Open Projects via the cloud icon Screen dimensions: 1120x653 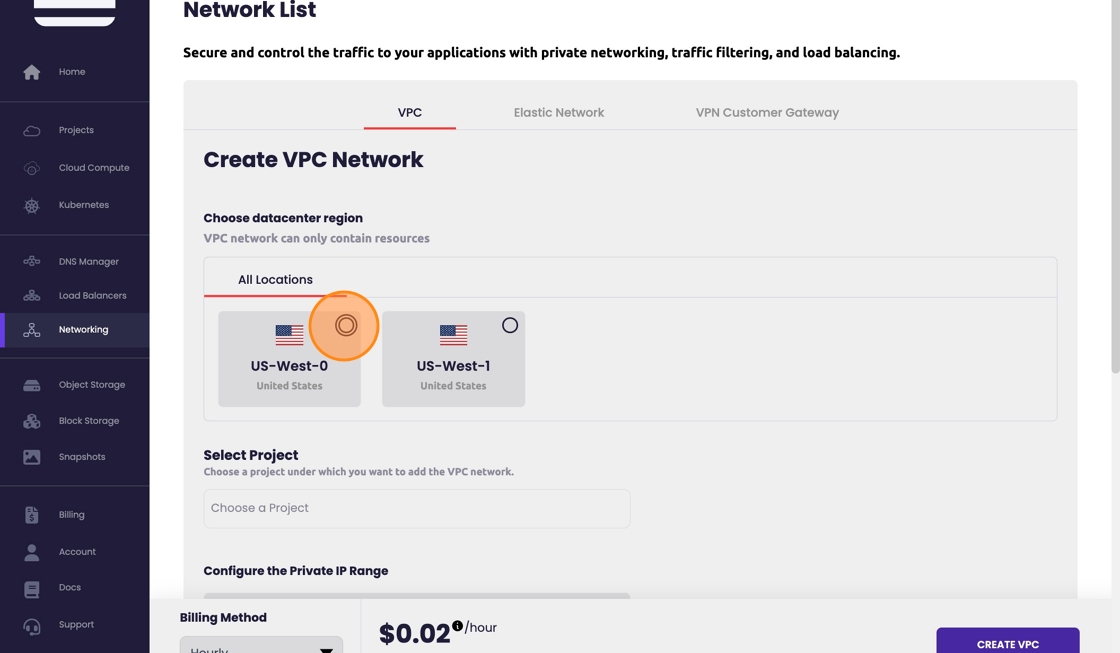point(32,130)
